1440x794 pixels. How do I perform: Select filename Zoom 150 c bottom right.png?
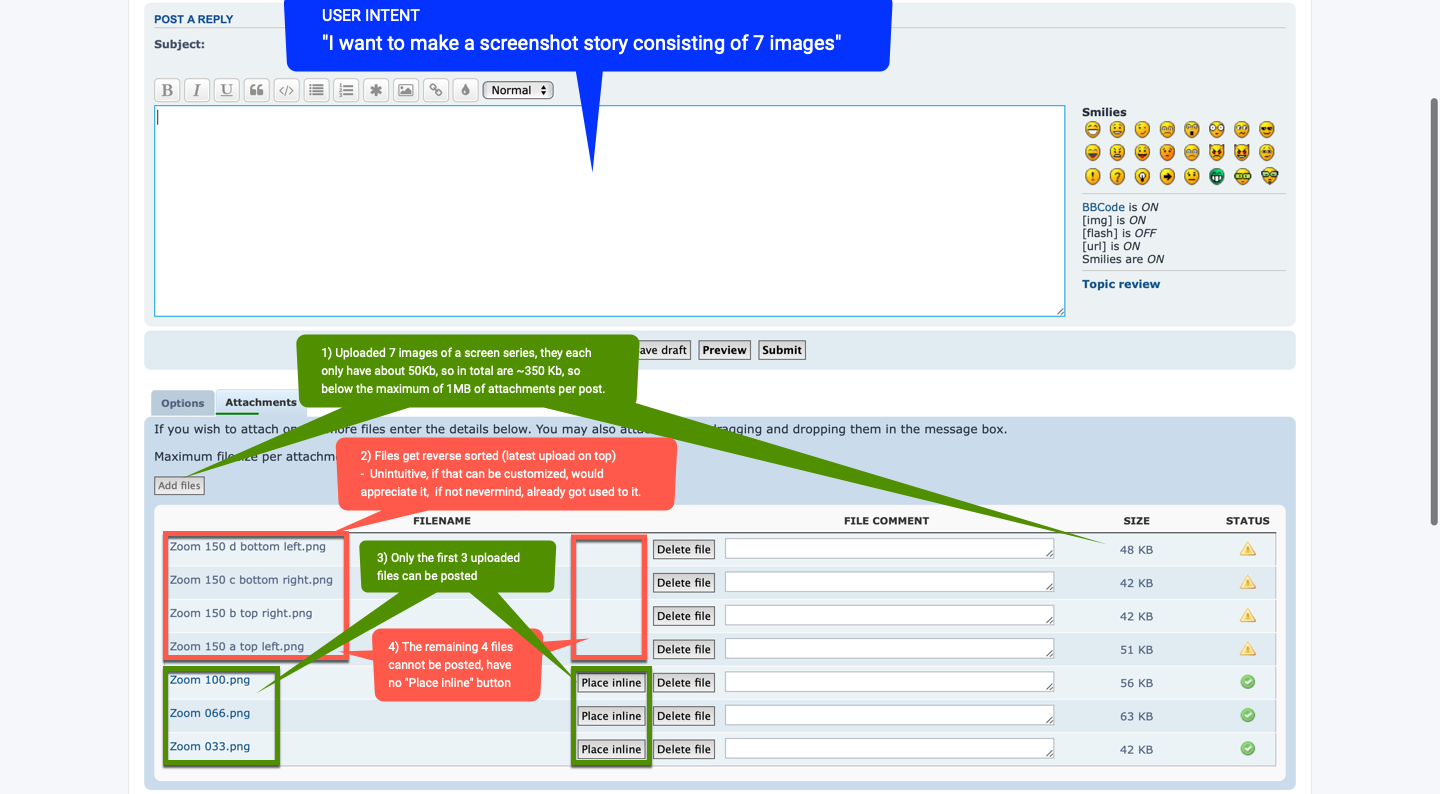click(x=251, y=580)
